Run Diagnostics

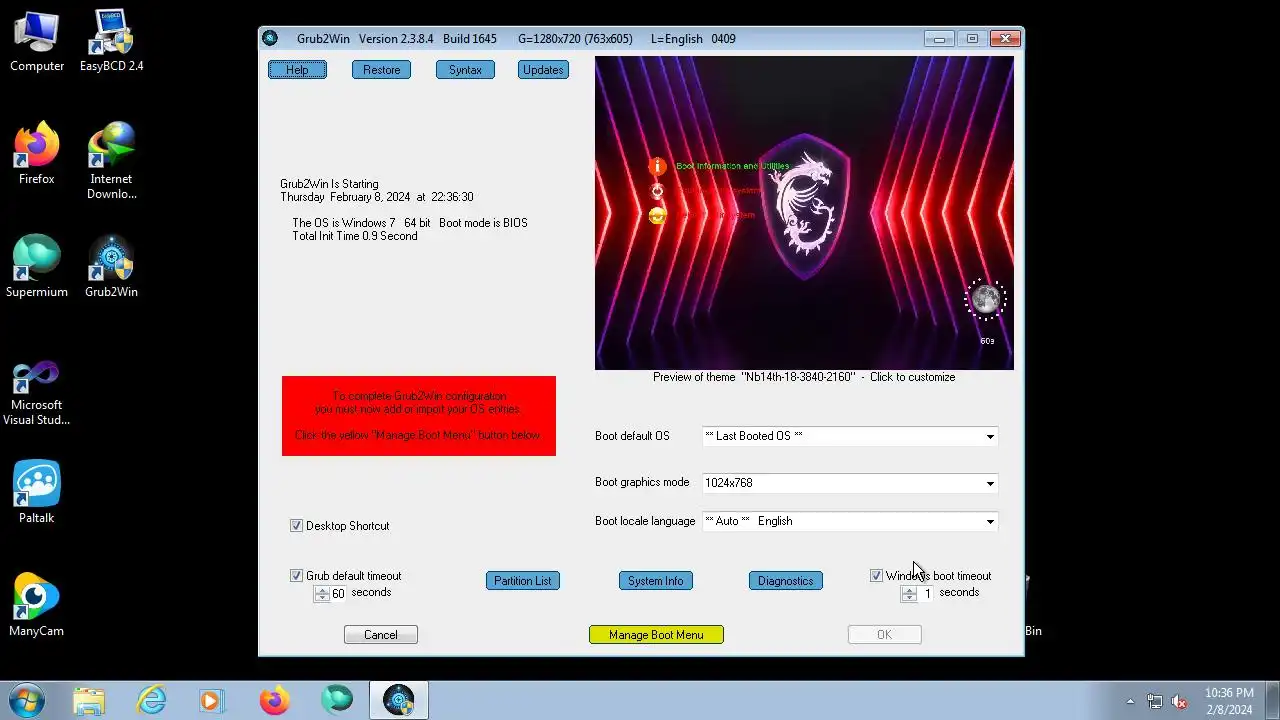(785, 581)
